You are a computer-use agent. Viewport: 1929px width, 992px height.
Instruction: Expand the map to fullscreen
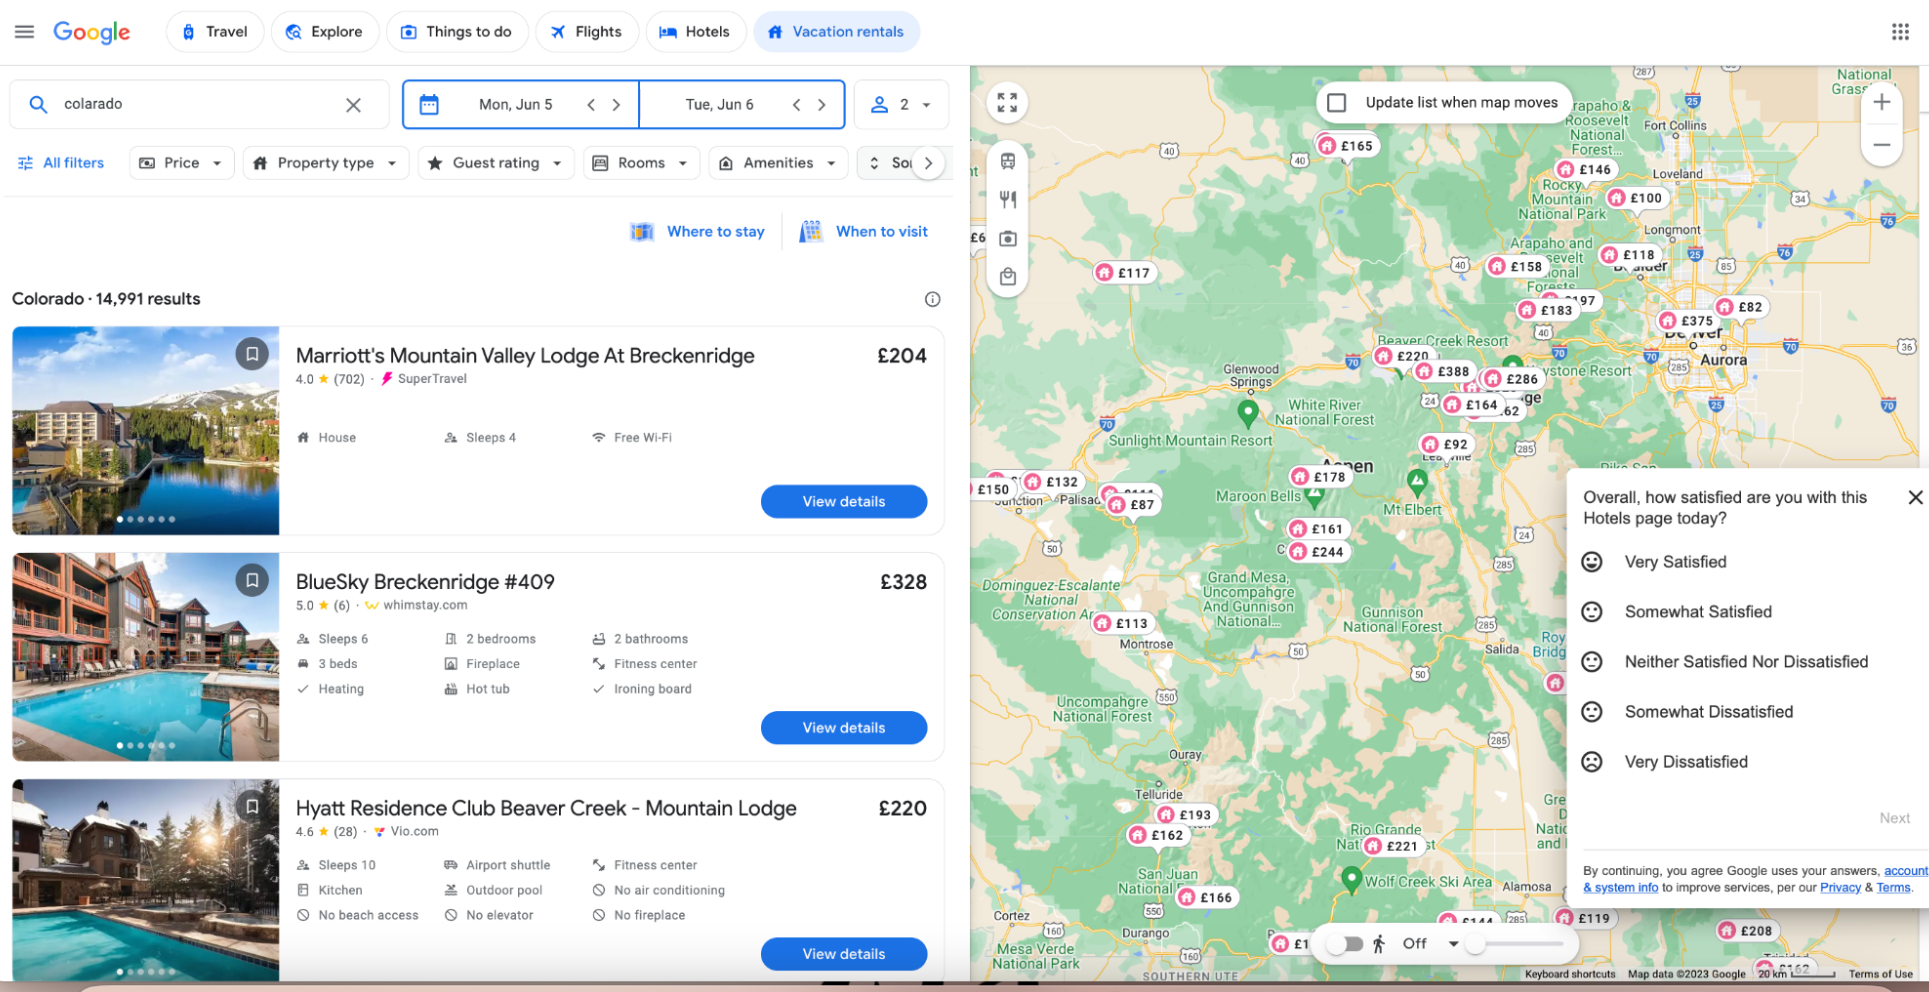point(1007,101)
